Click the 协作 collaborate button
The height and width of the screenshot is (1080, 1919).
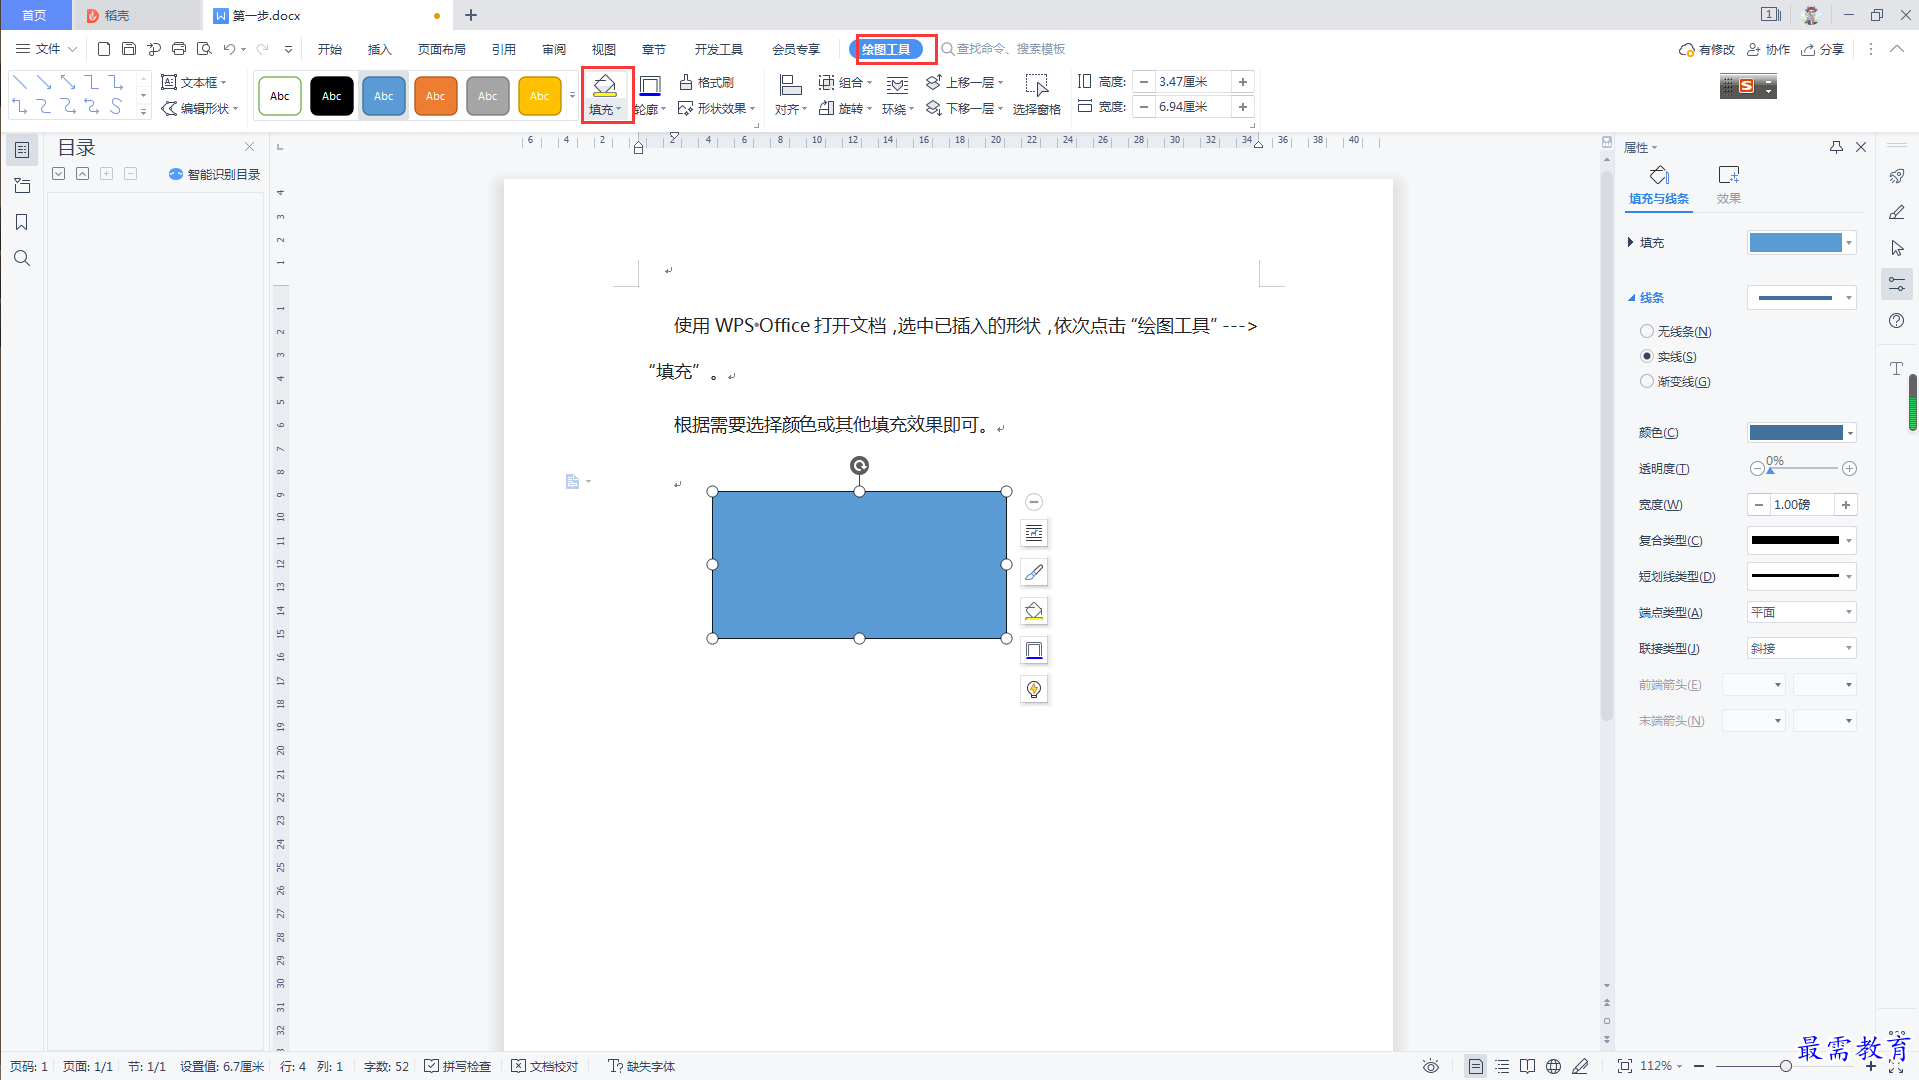(x=1768, y=49)
